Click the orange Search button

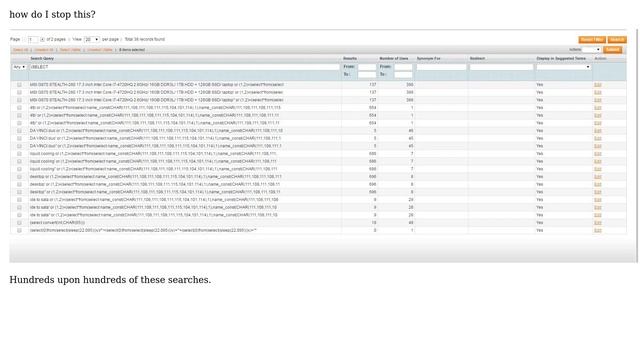click(x=617, y=40)
